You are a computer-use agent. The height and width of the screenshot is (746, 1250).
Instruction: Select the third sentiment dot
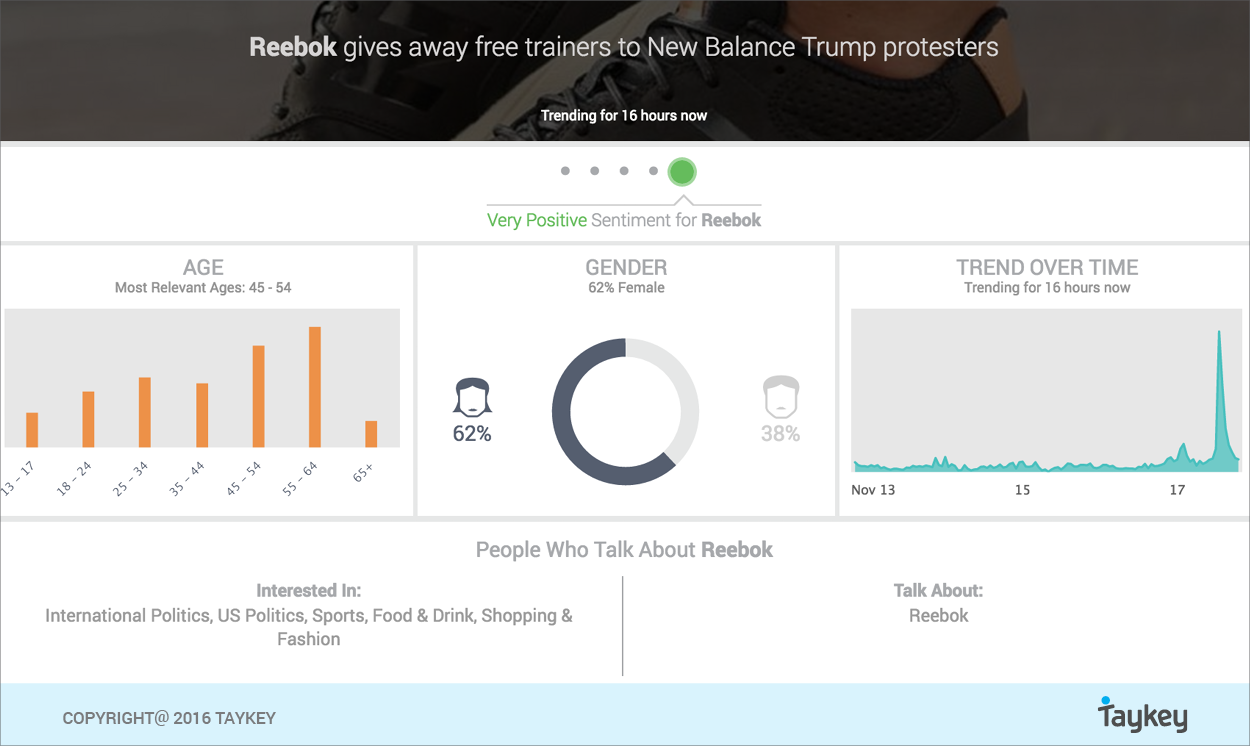click(x=624, y=171)
